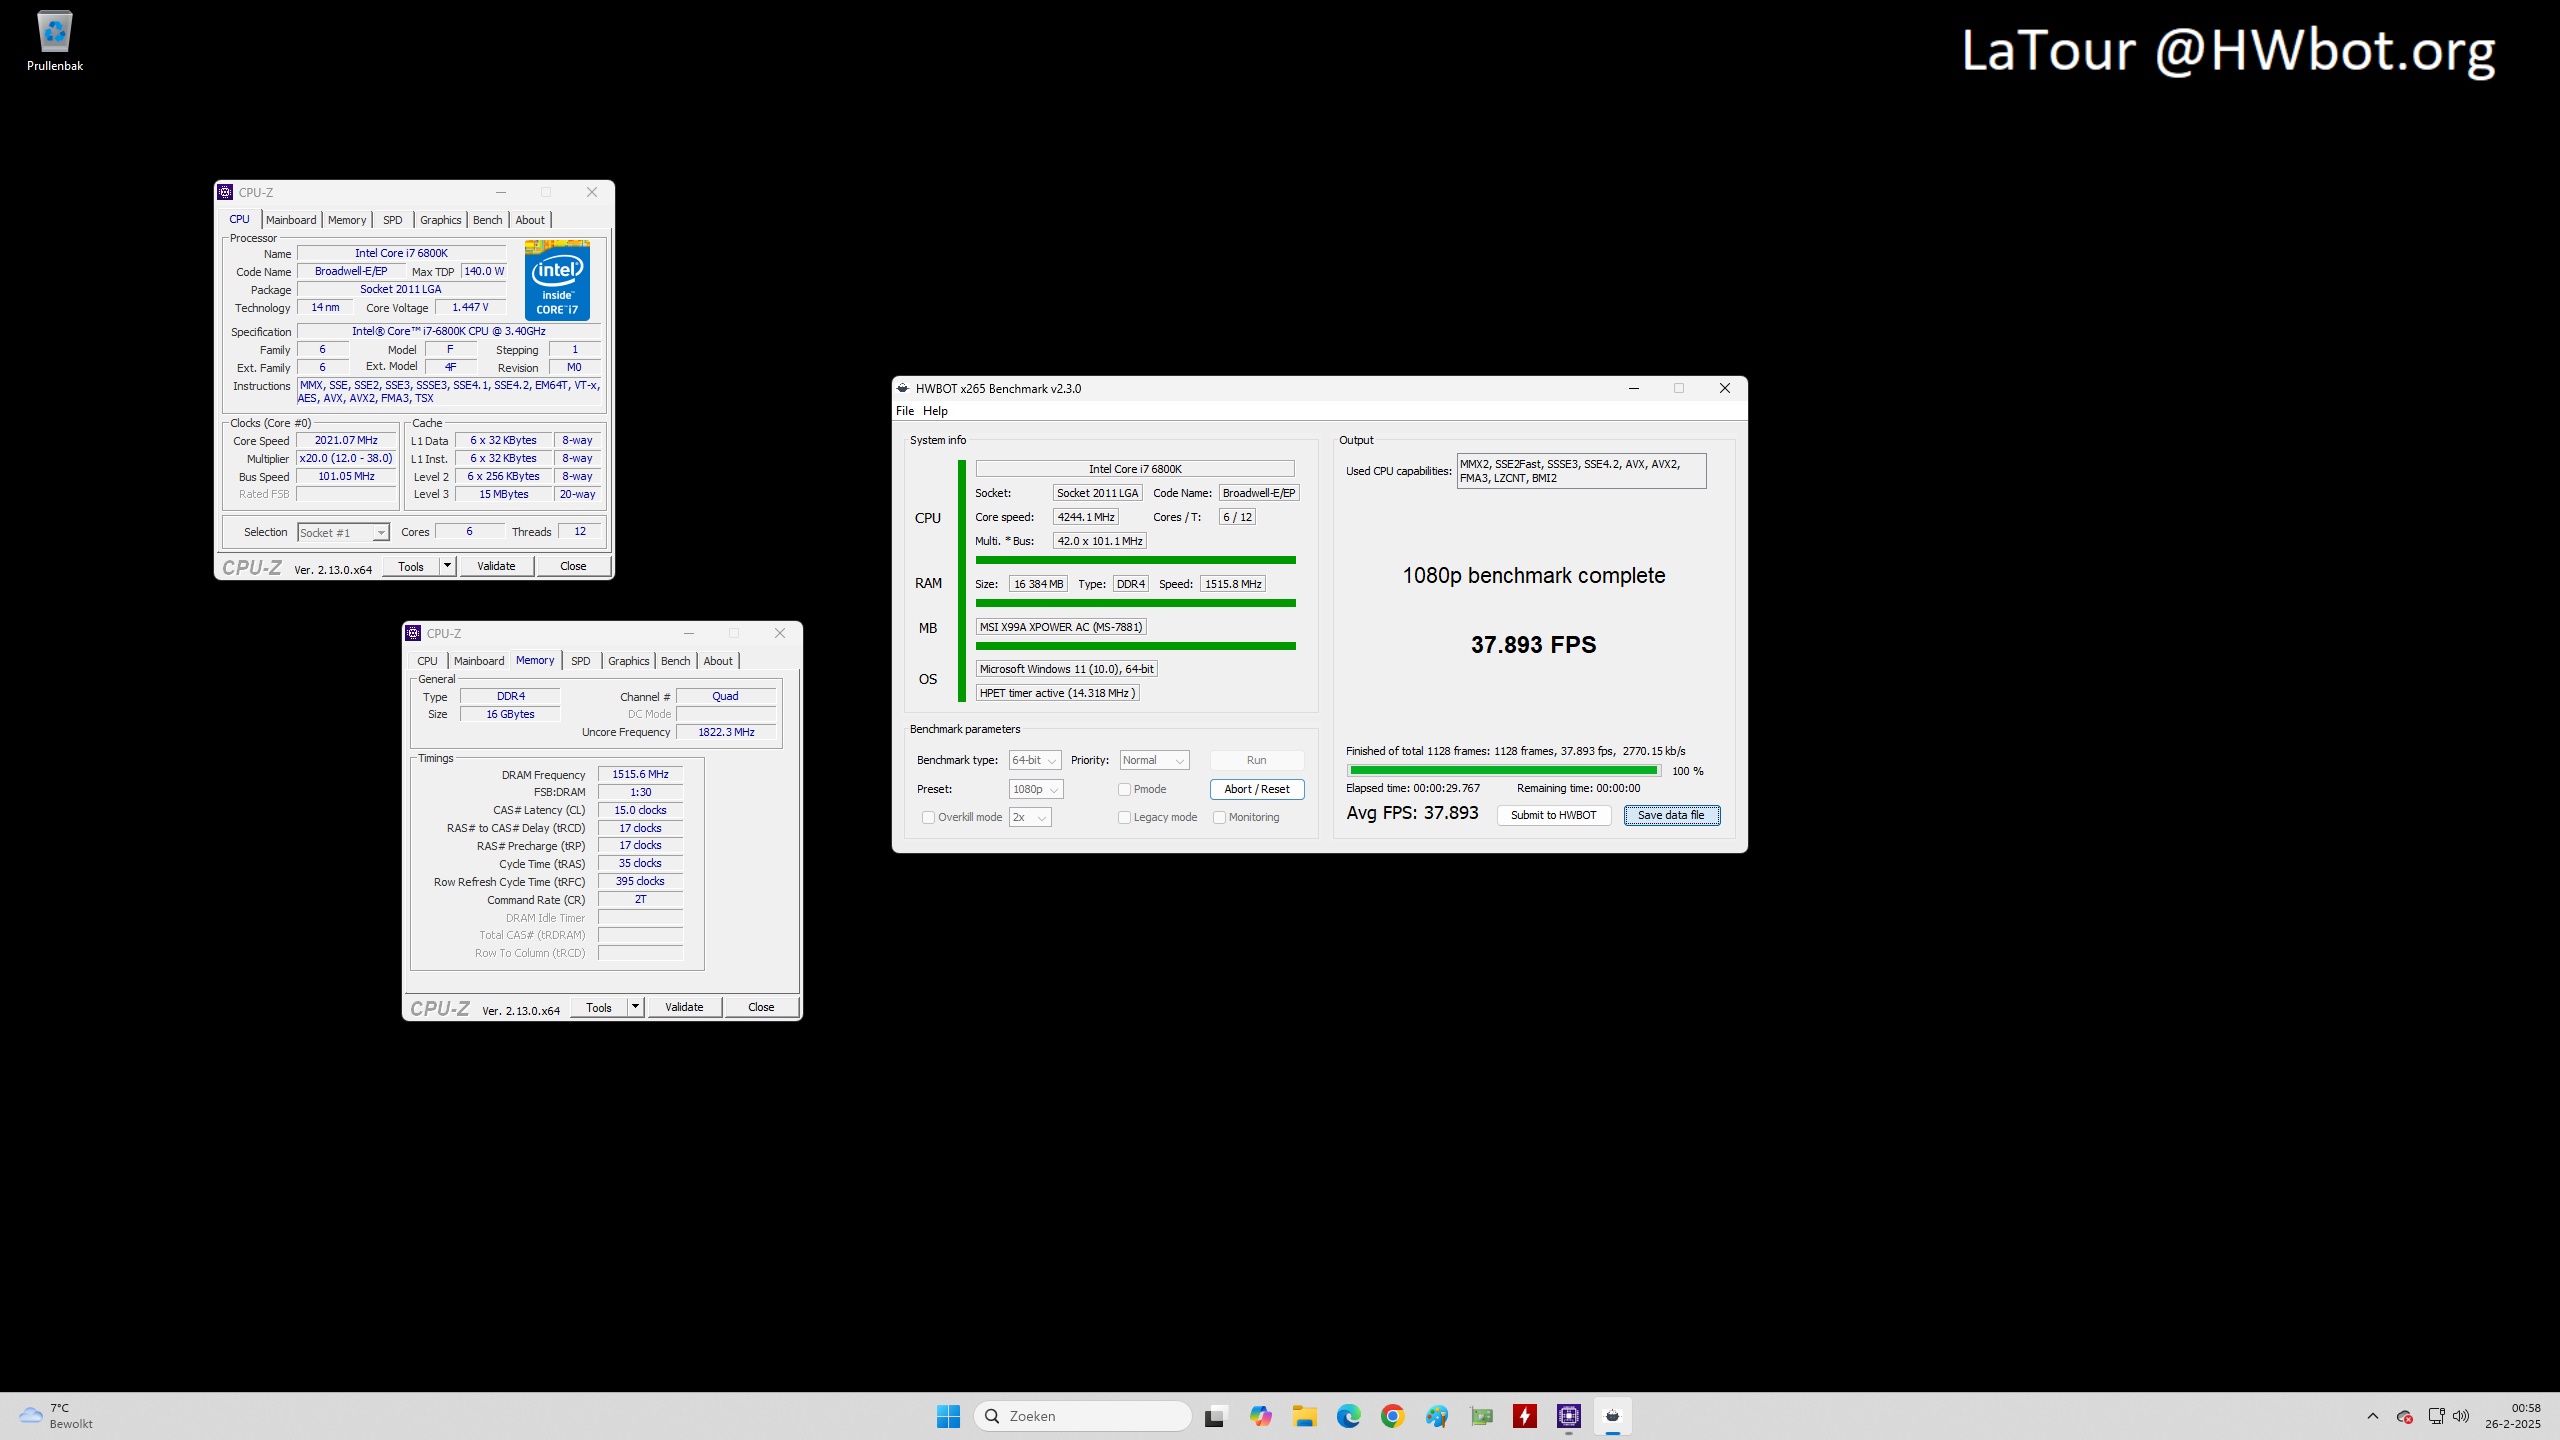Open File Explorer from taskbar
This screenshot has width=2560, height=1440.
pyautogui.click(x=1304, y=1416)
